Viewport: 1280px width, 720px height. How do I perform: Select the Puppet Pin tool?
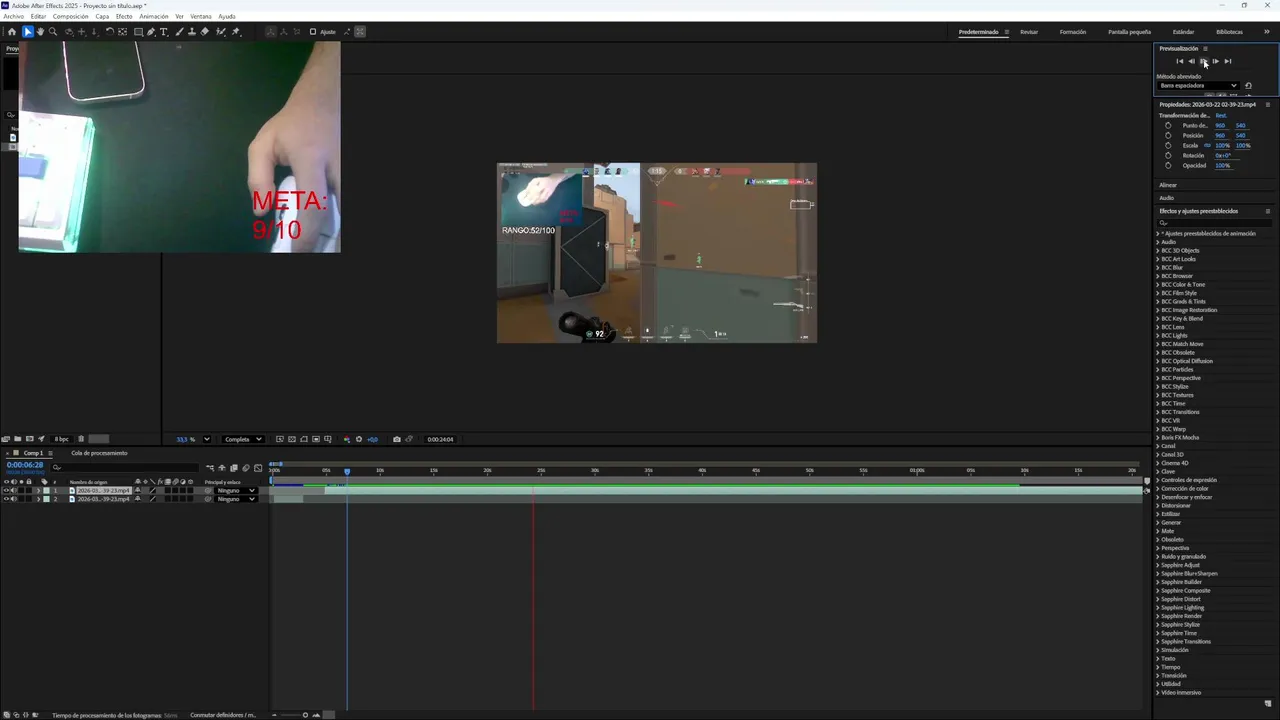pos(236,32)
